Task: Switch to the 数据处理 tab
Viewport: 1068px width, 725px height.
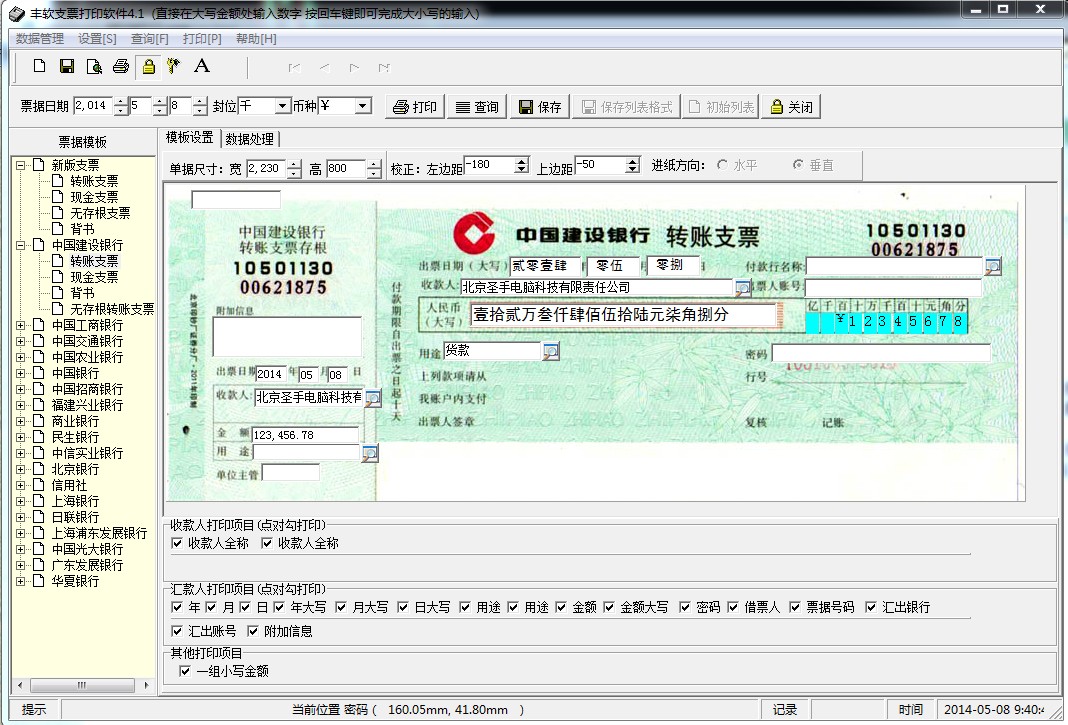Action: point(249,139)
